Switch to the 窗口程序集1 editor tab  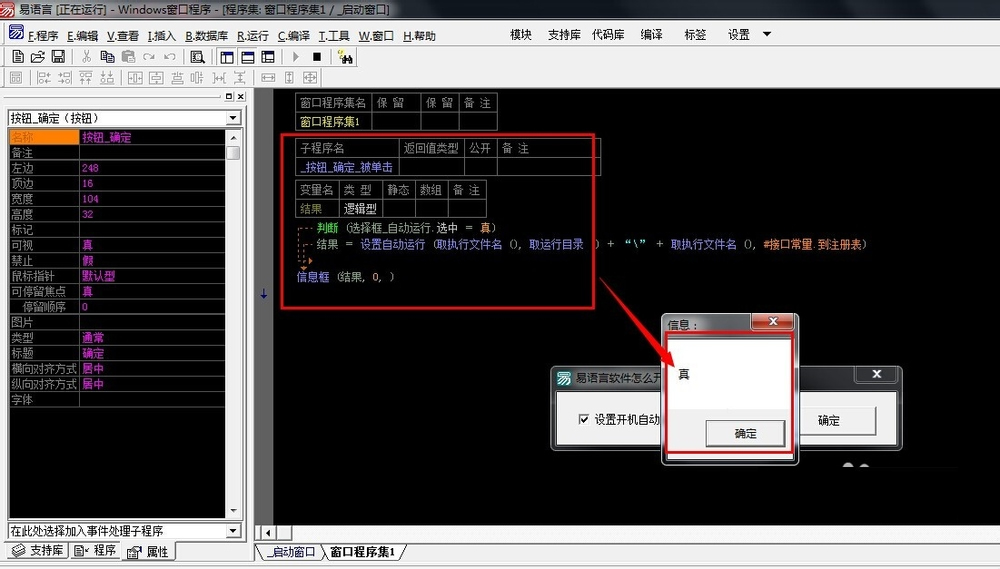click(x=362, y=552)
